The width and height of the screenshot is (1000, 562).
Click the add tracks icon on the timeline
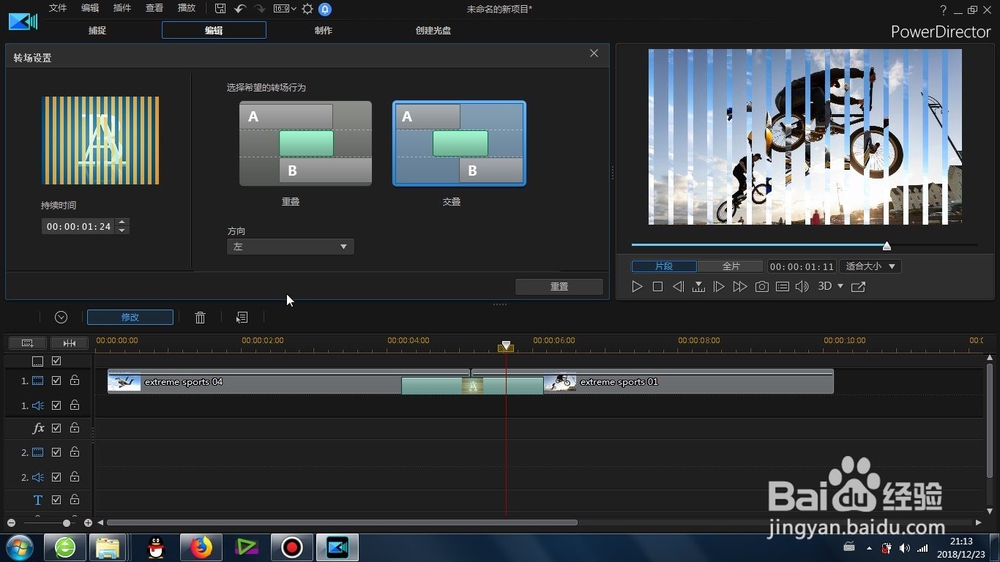click(27, 343)
